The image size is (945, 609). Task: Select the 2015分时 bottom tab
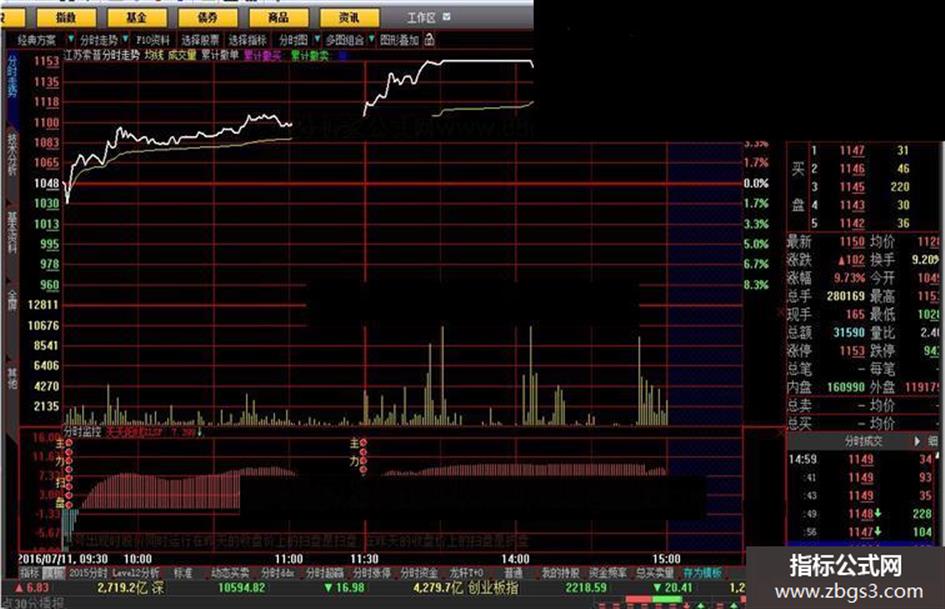click(88, 573)
